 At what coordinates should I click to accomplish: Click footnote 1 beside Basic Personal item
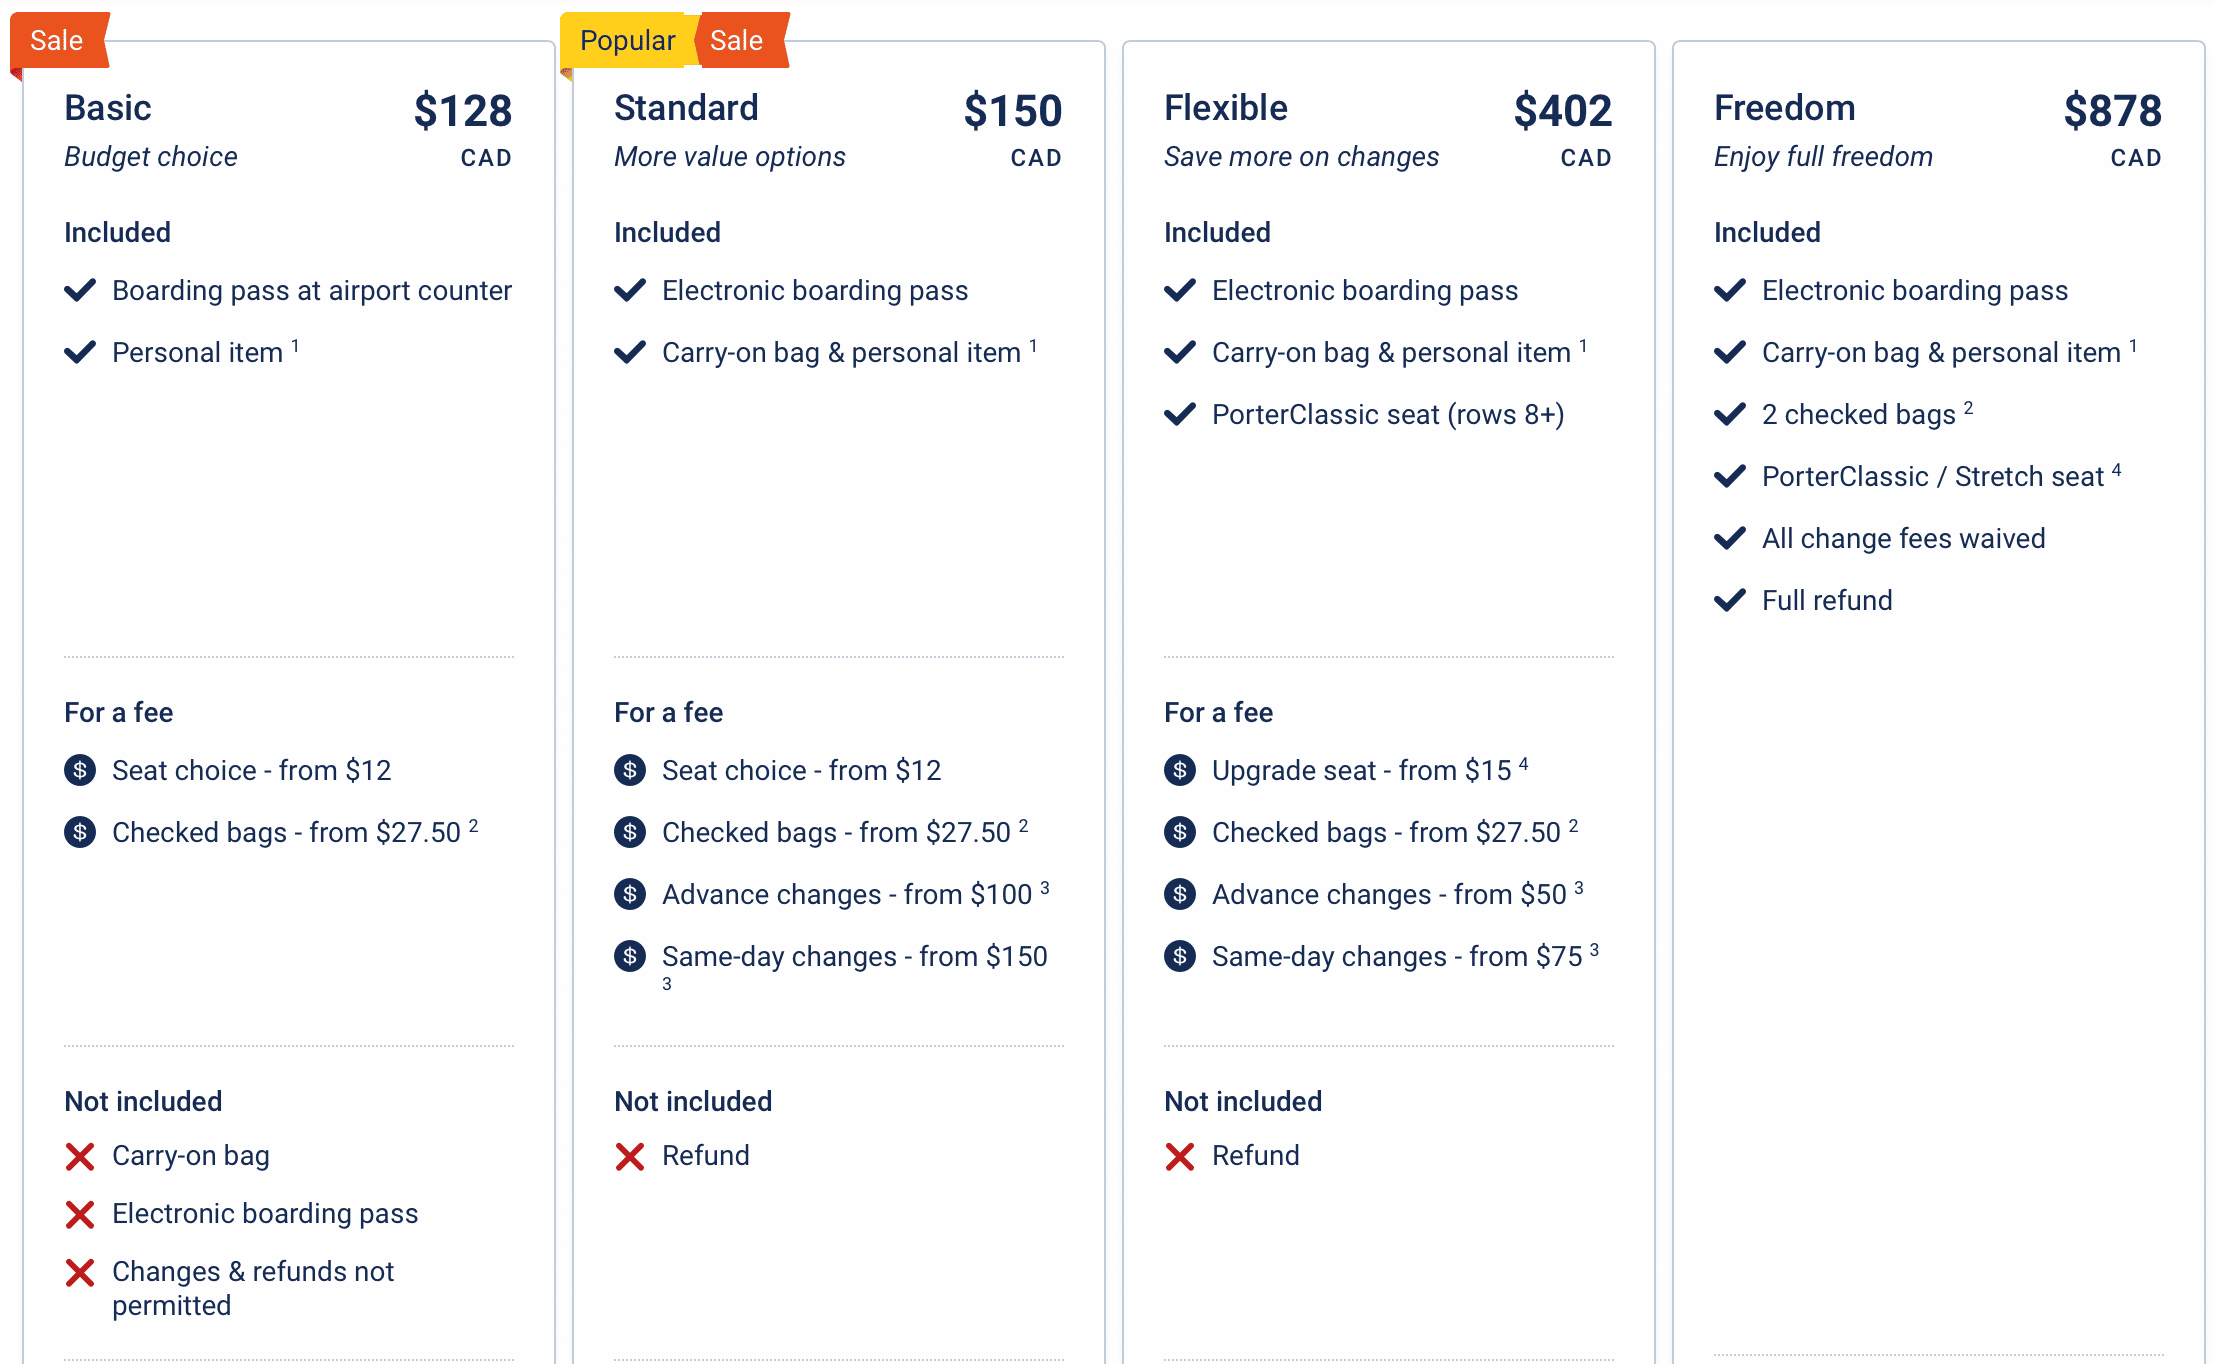click(x=295, y=345)
